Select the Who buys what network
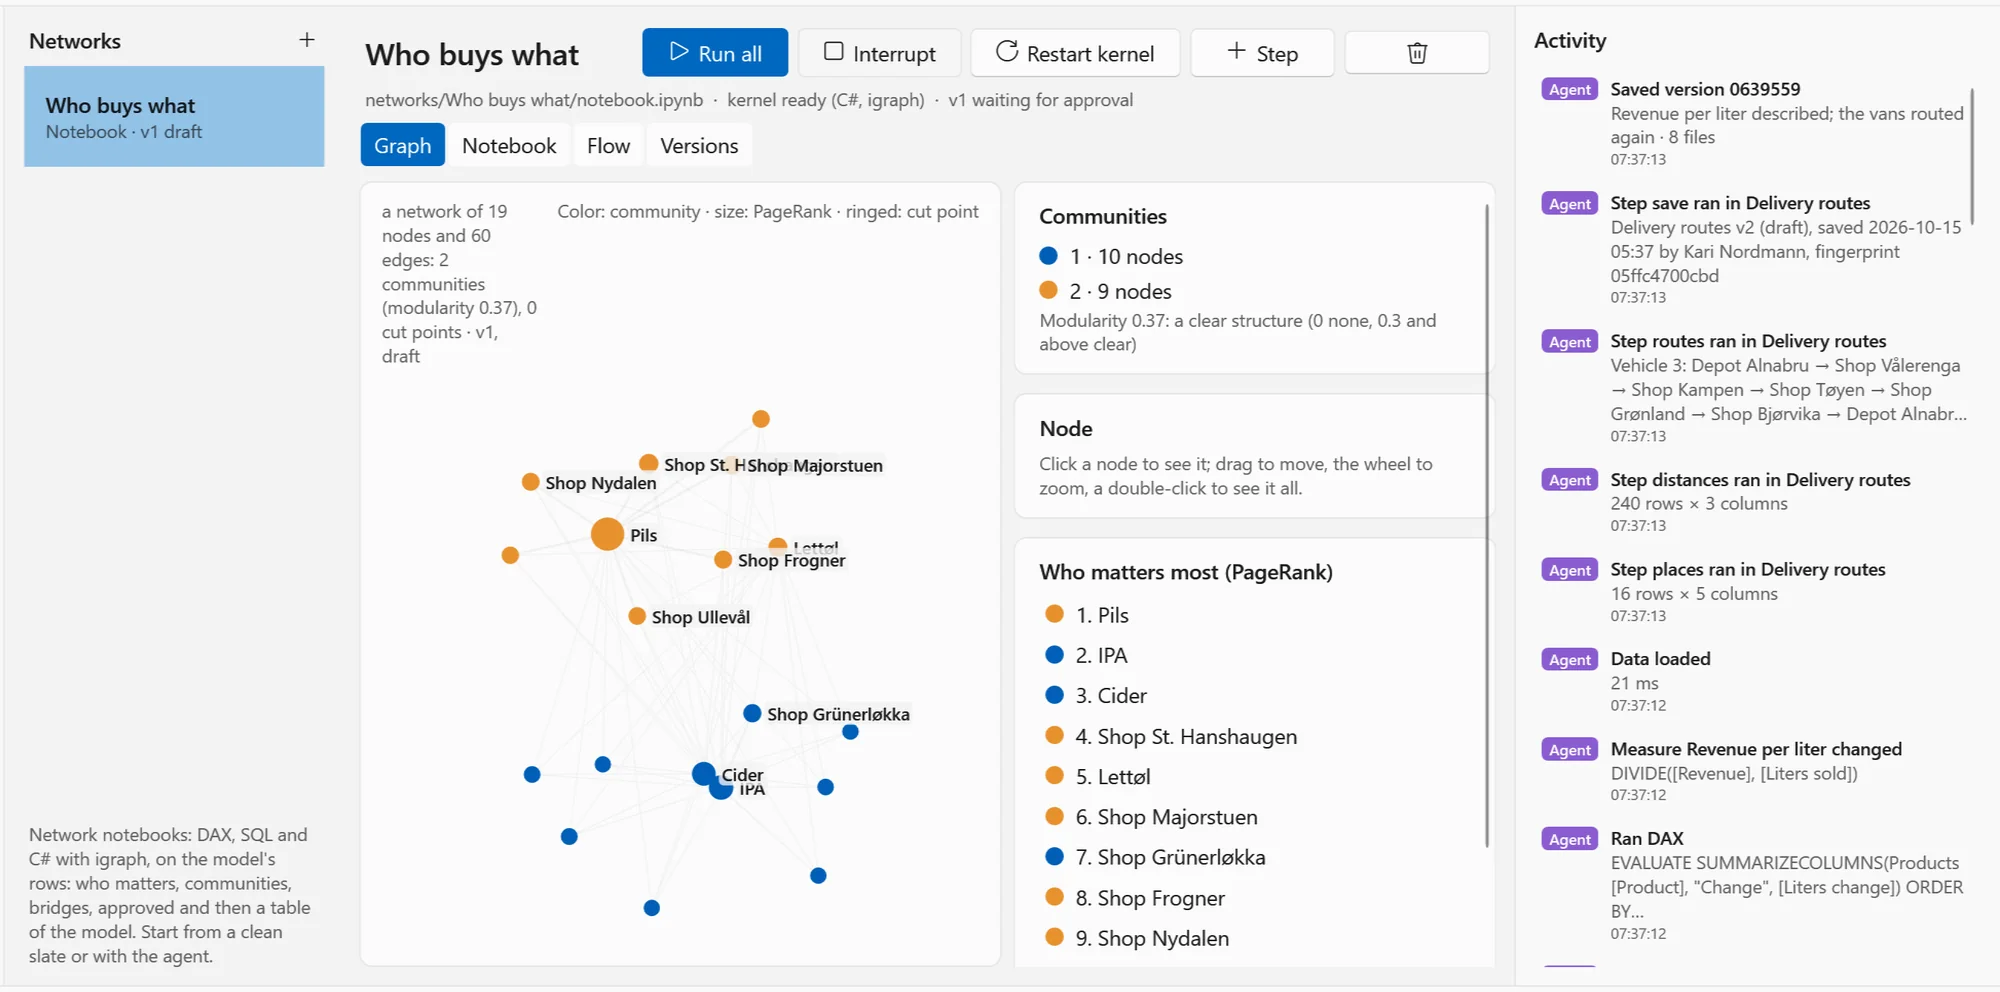This screenshot has width=2000, height=992. 174,117
